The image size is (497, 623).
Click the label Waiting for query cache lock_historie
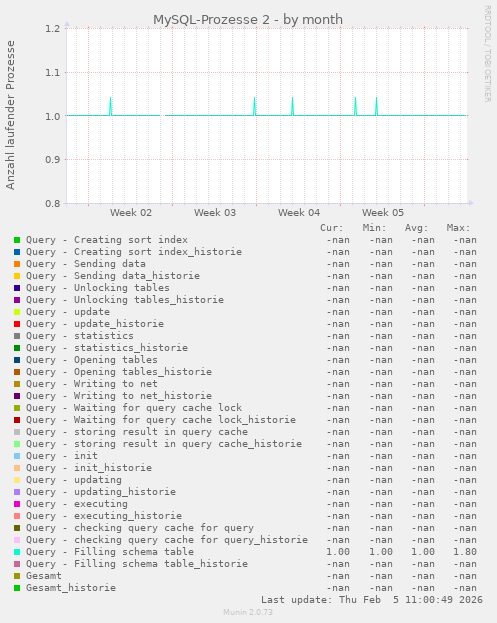tap(185, 420)
